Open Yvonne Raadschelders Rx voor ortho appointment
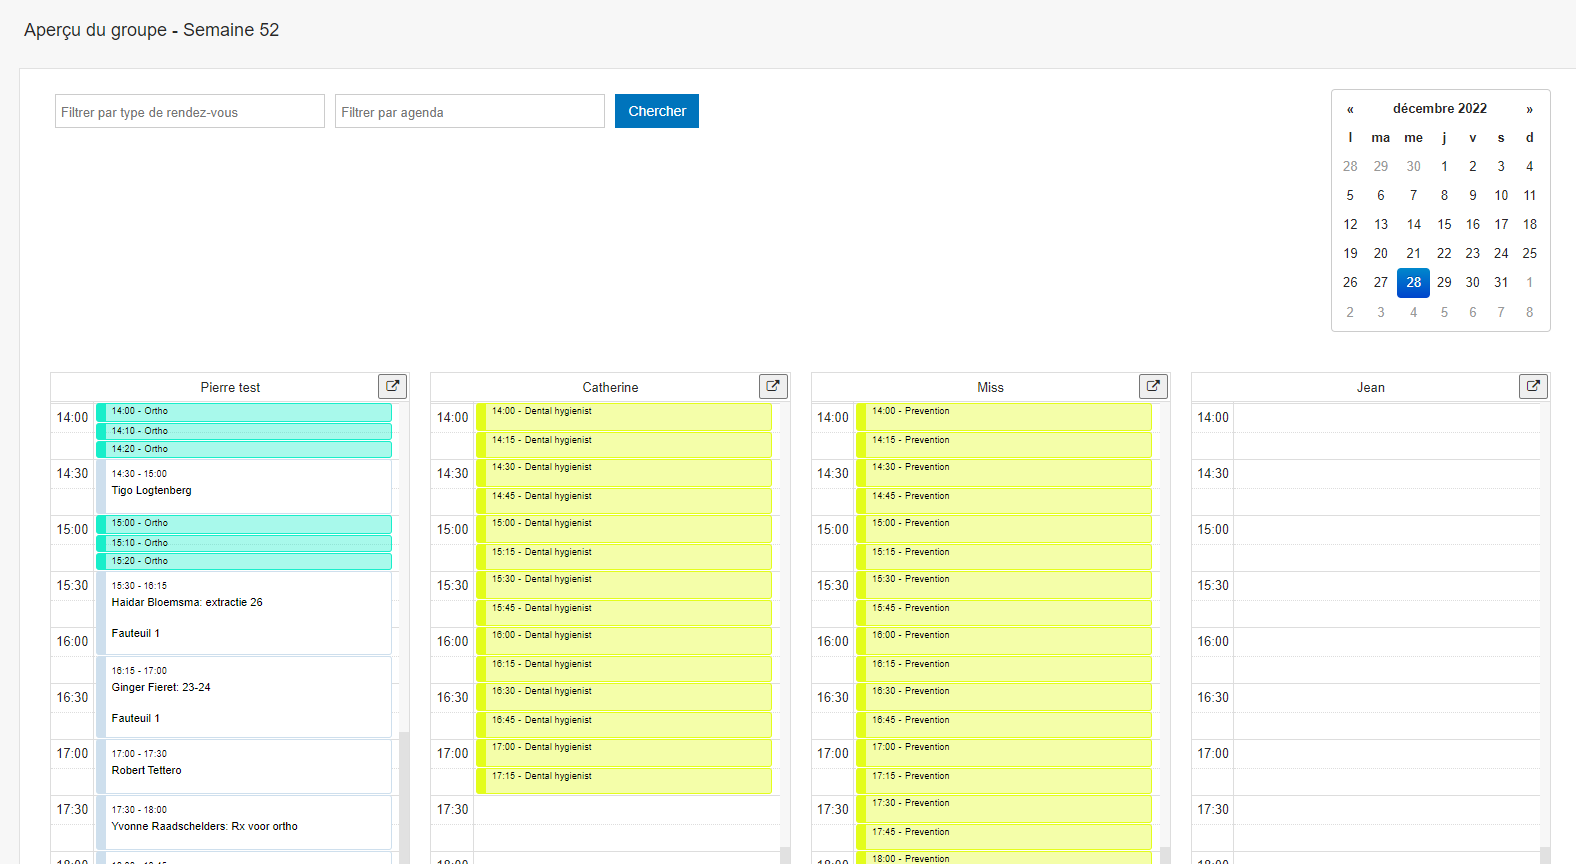 pyautogui.click(x=244, y=822)
